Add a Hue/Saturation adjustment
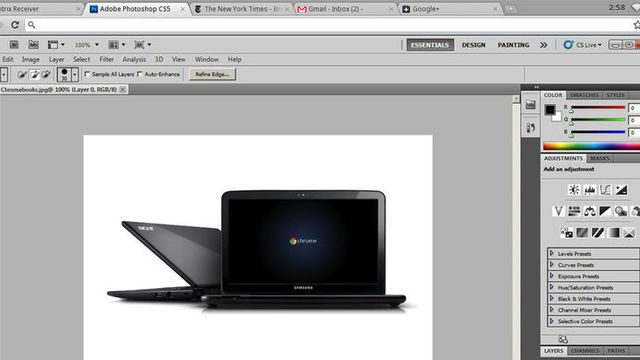640x360 pixels. pyautogui.click(x=574, y=211)
